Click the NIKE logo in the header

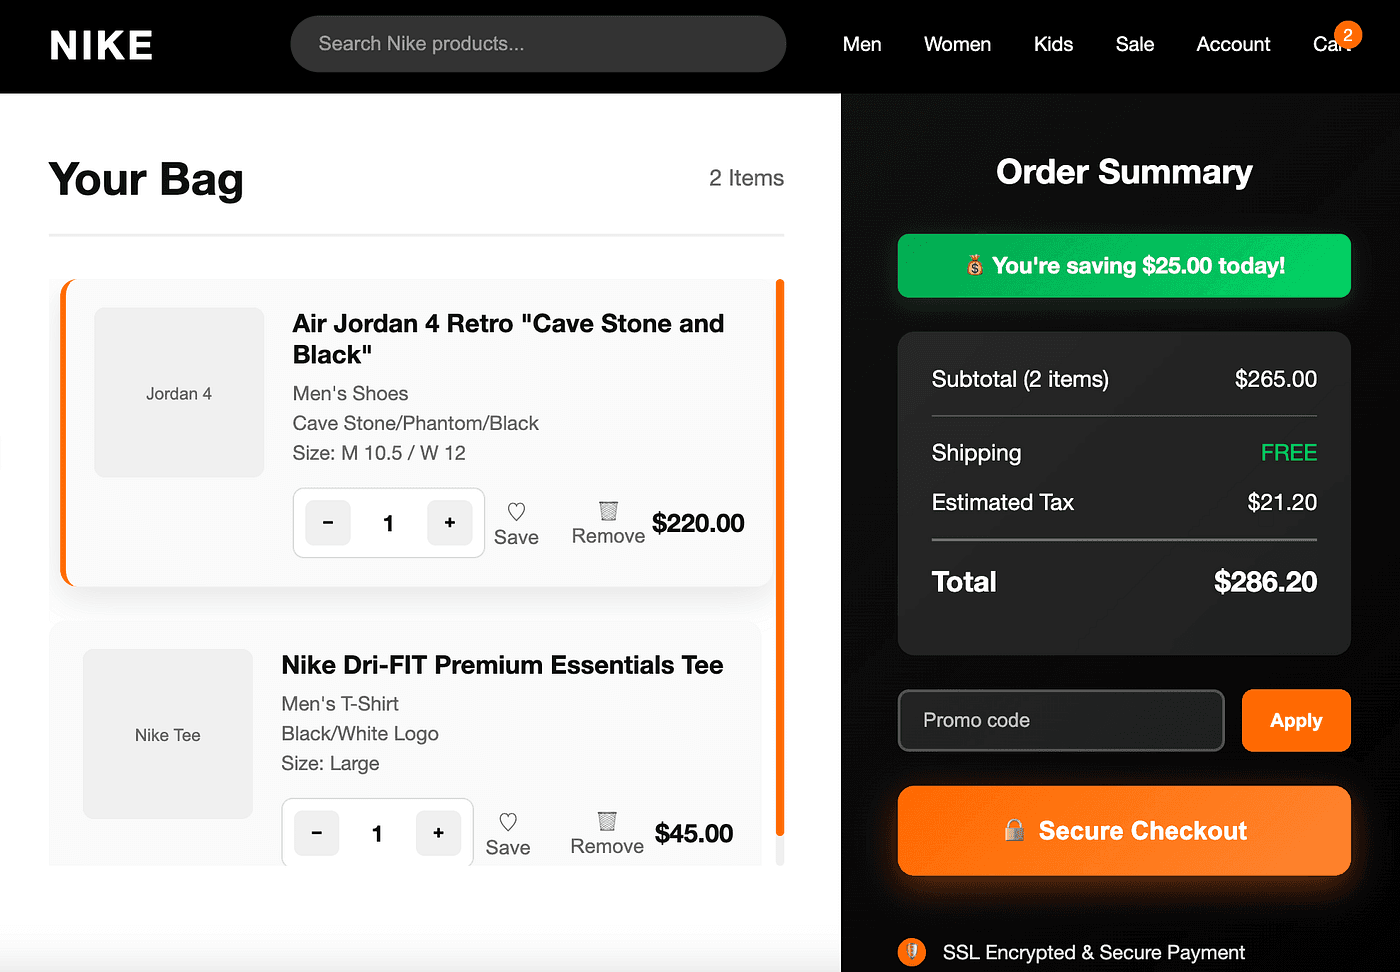(x=101, y=45)
